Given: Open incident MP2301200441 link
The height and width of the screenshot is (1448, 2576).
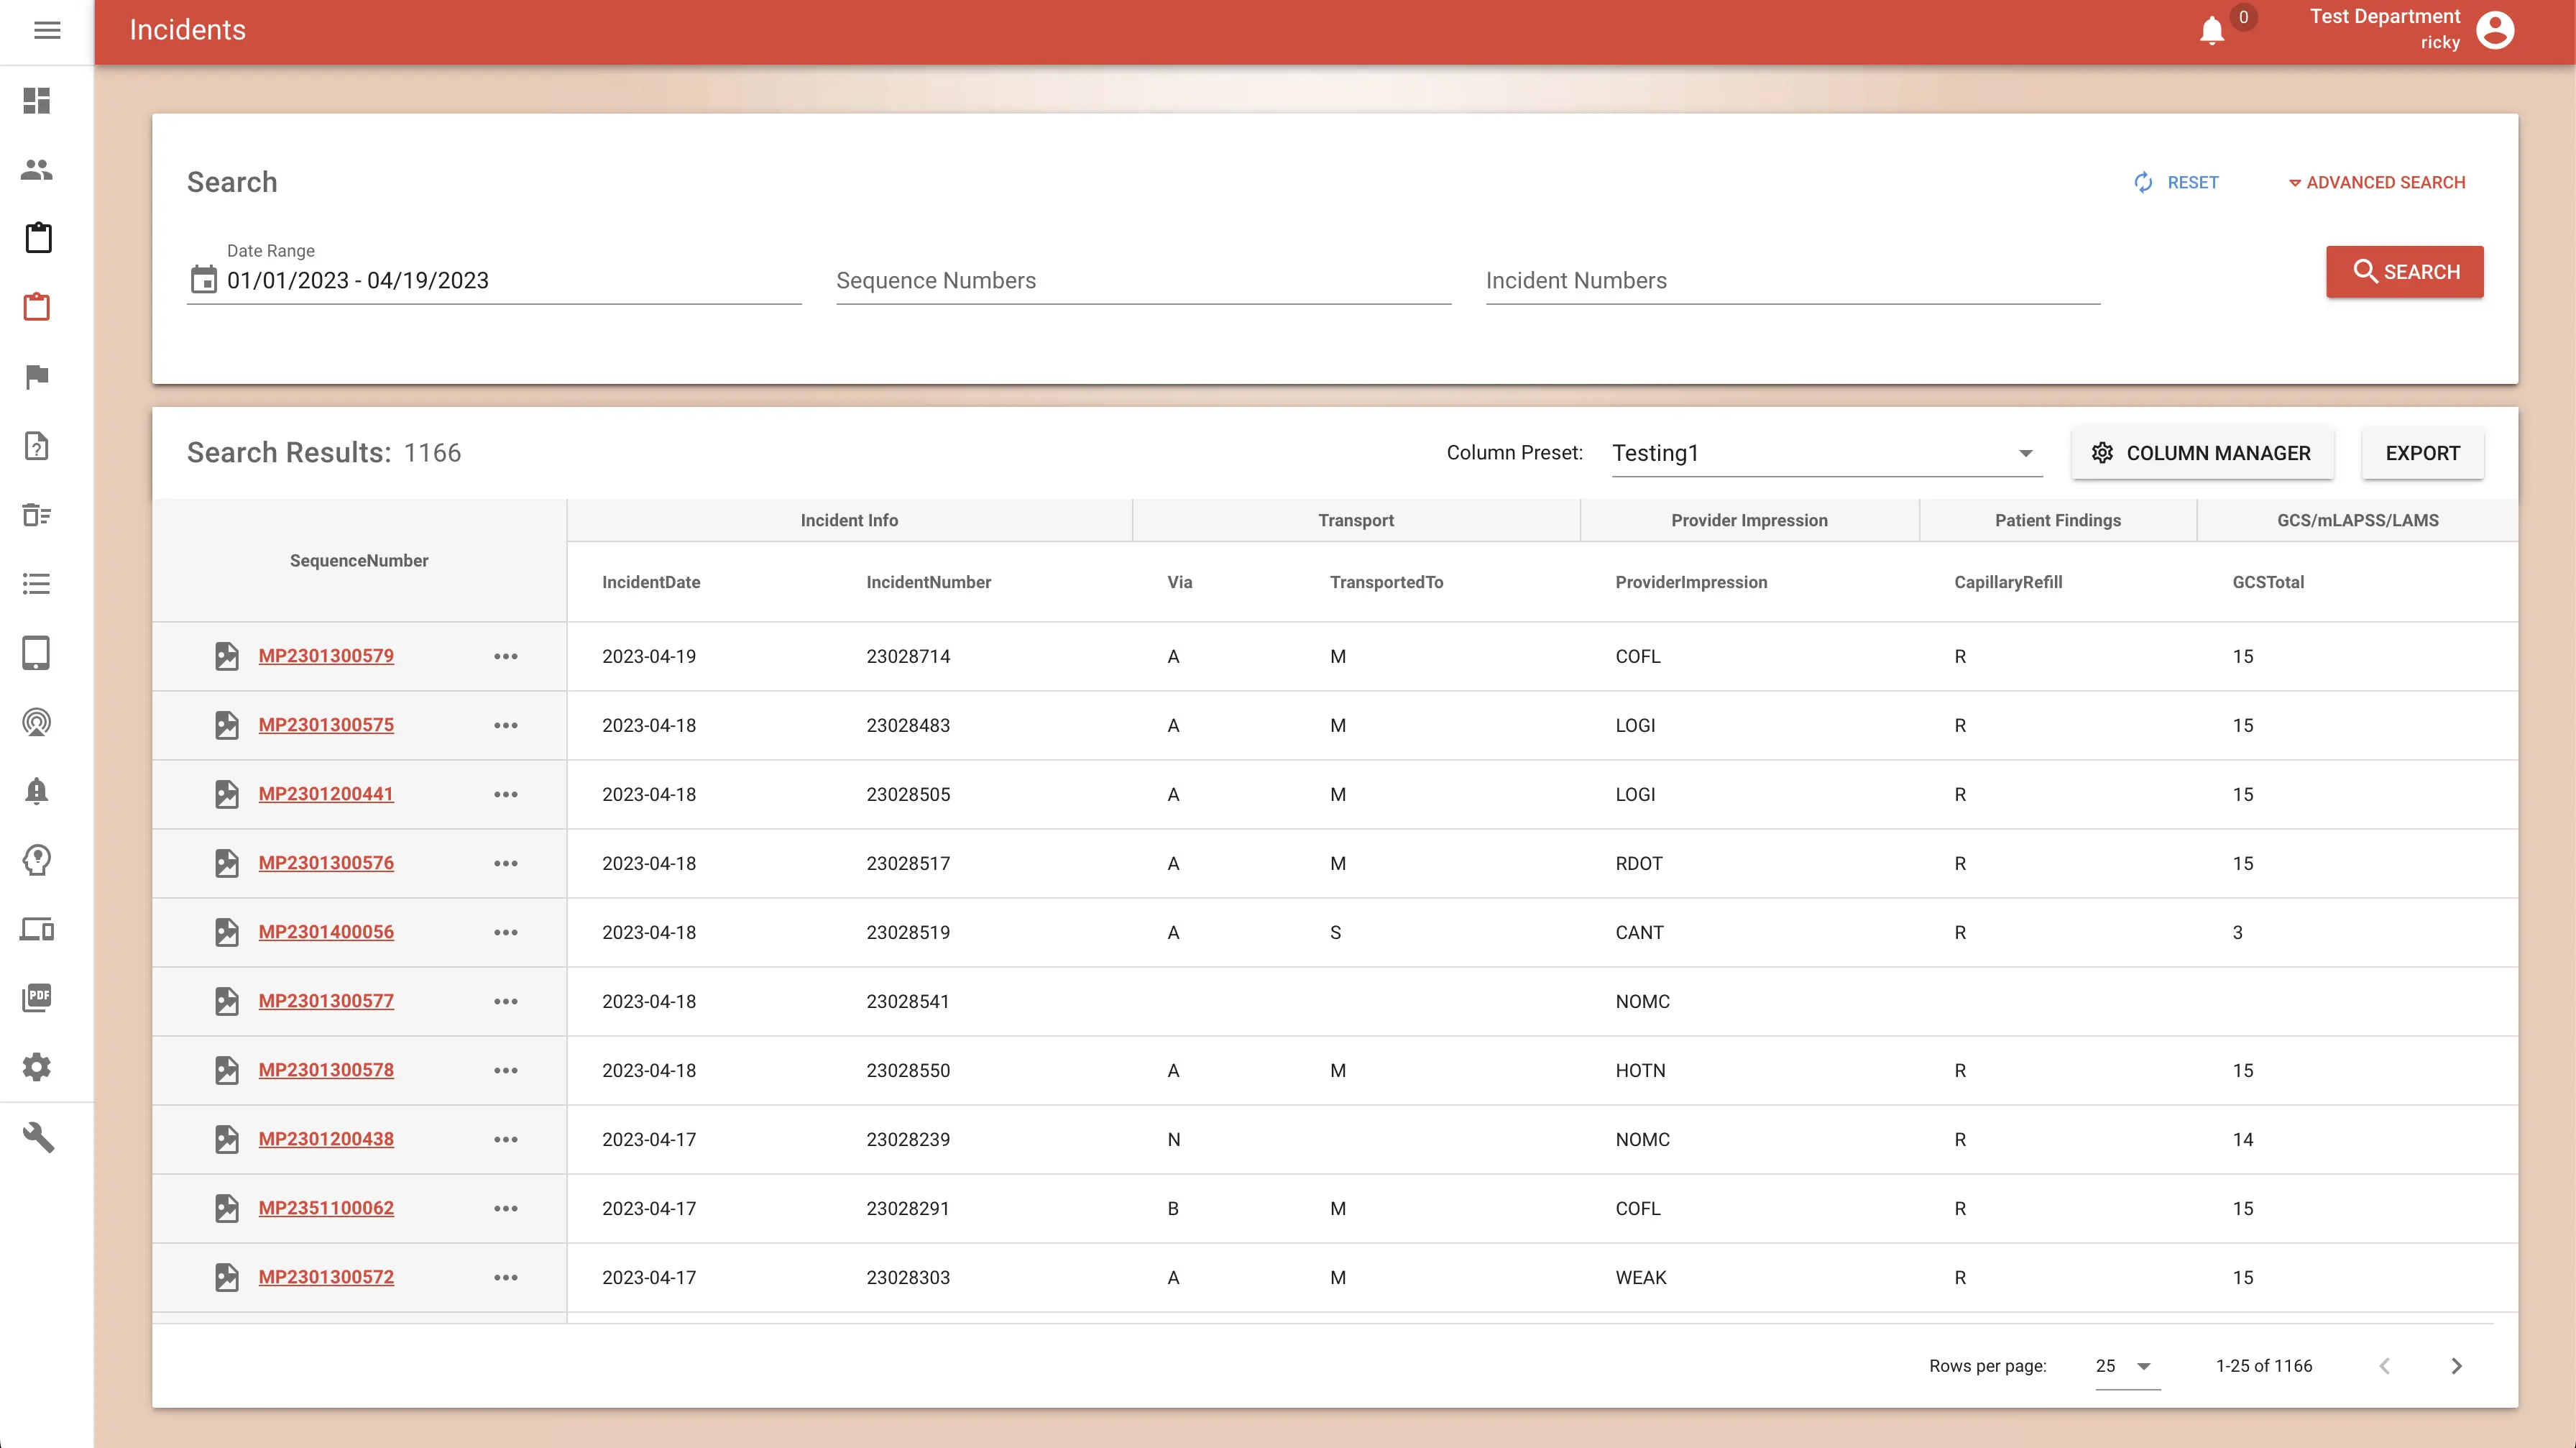Looking at the screenshot, I should point(326,794).
